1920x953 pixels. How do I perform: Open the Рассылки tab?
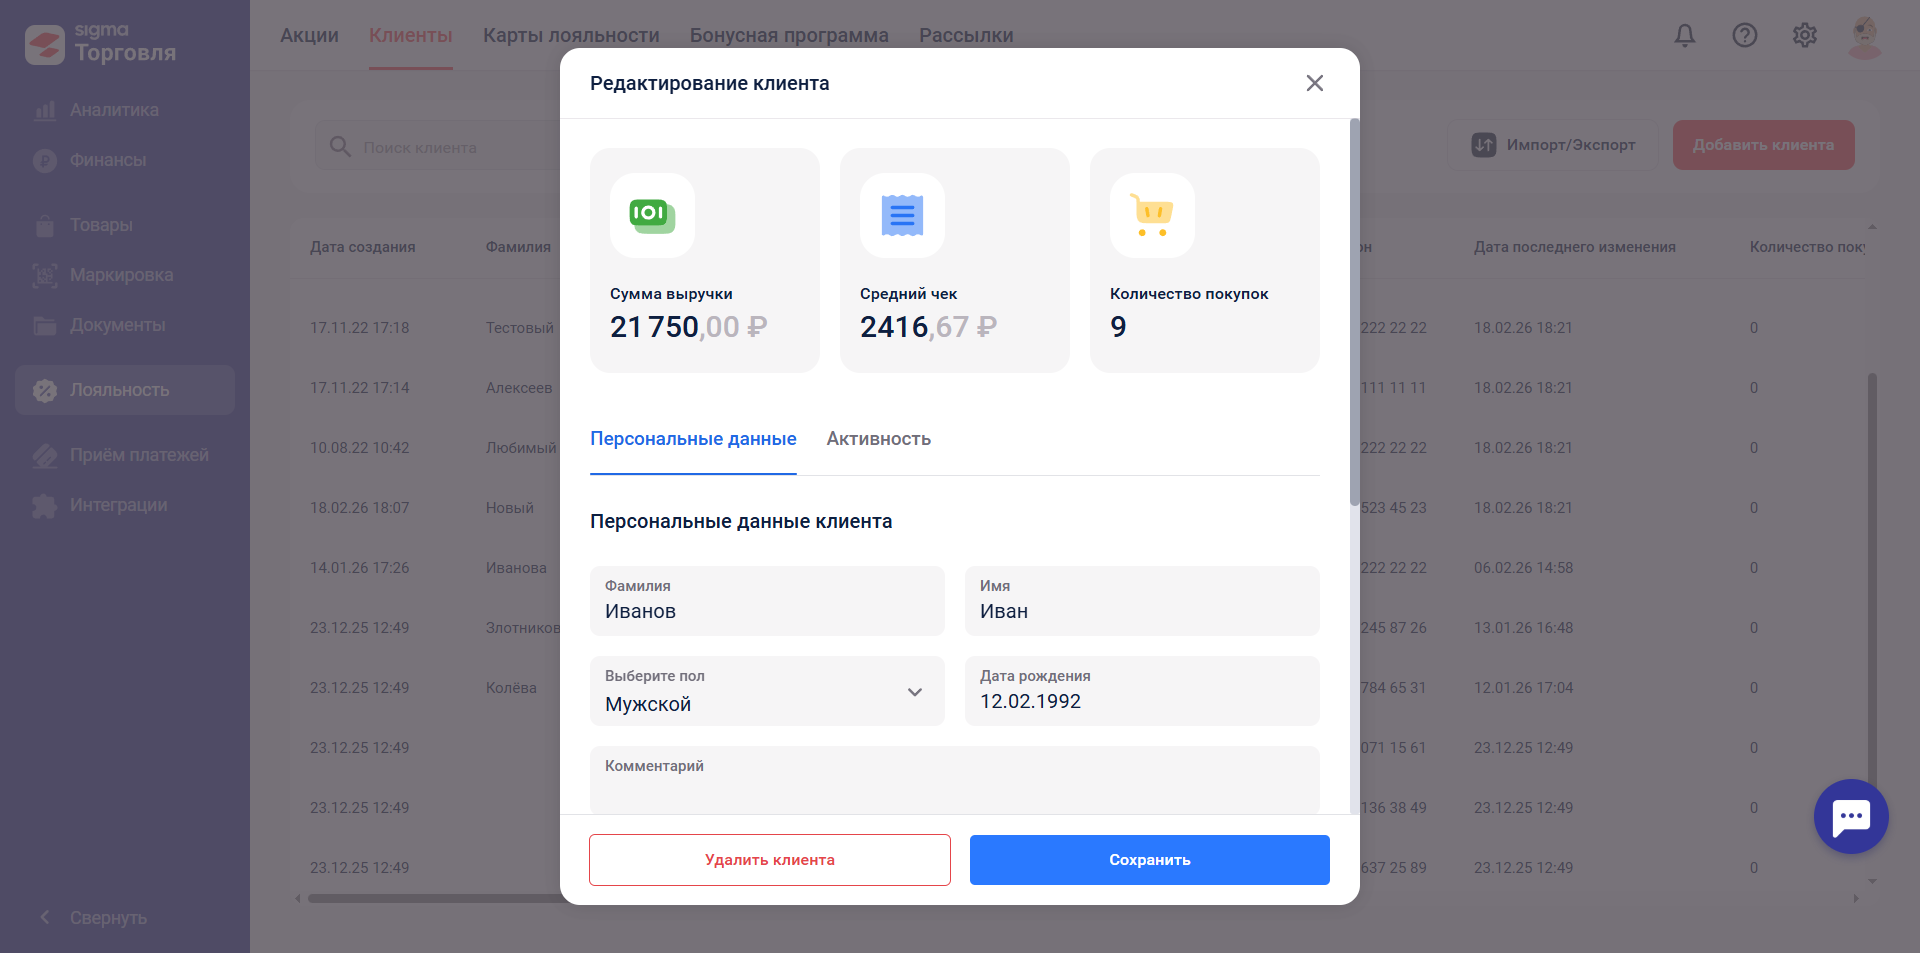[x=966, y=36]
